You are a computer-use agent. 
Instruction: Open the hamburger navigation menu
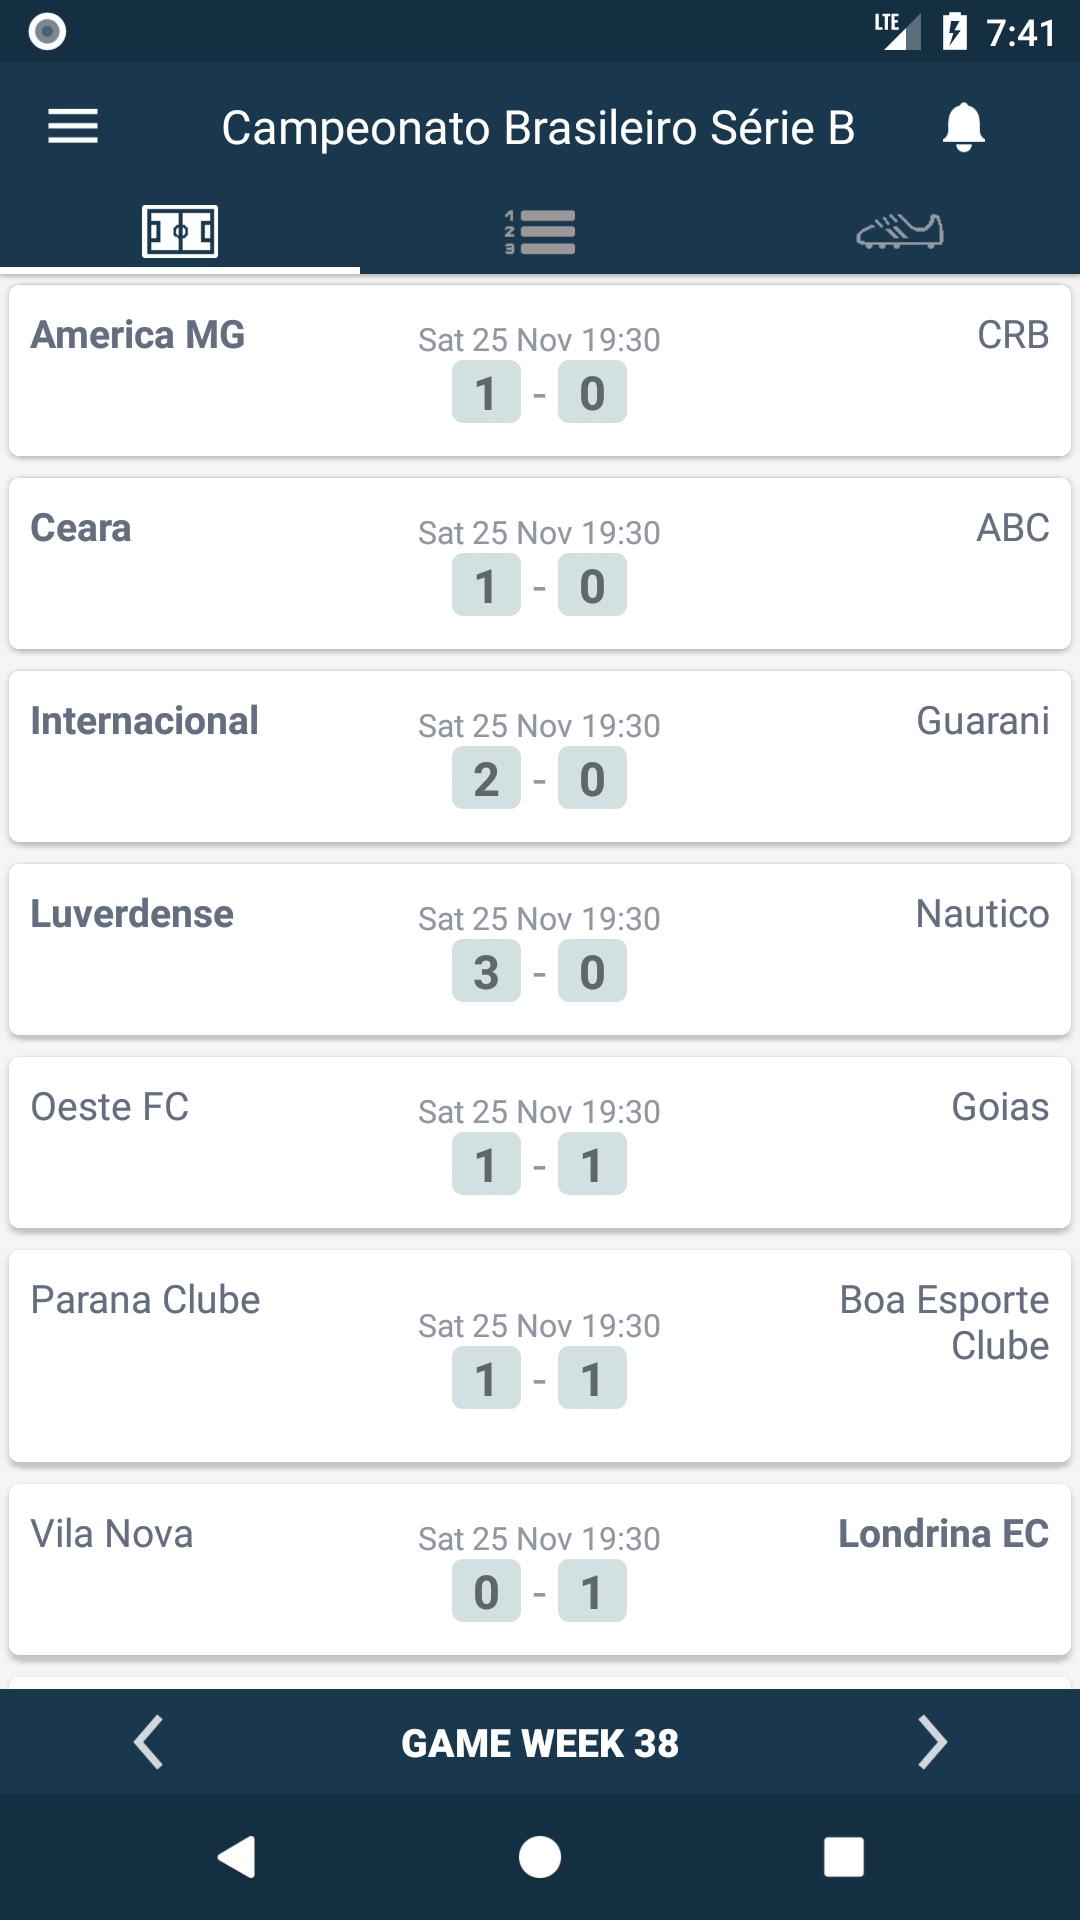(73, 127)
